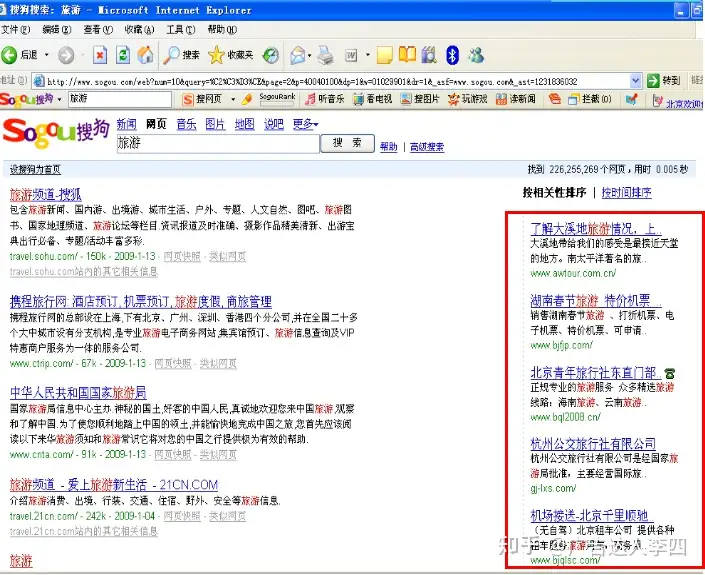Expand the Word edit dropdown arrow
This screenshot has width=705, height=575.
pyautogui.click(x=367, y=55)
